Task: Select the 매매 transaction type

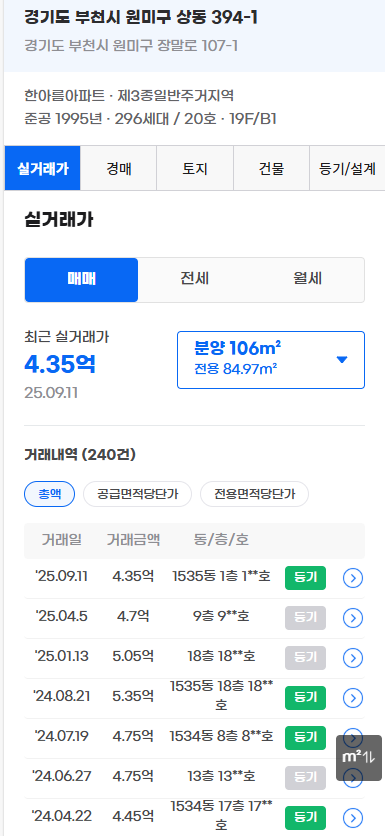Action: [x=82, y=280]
